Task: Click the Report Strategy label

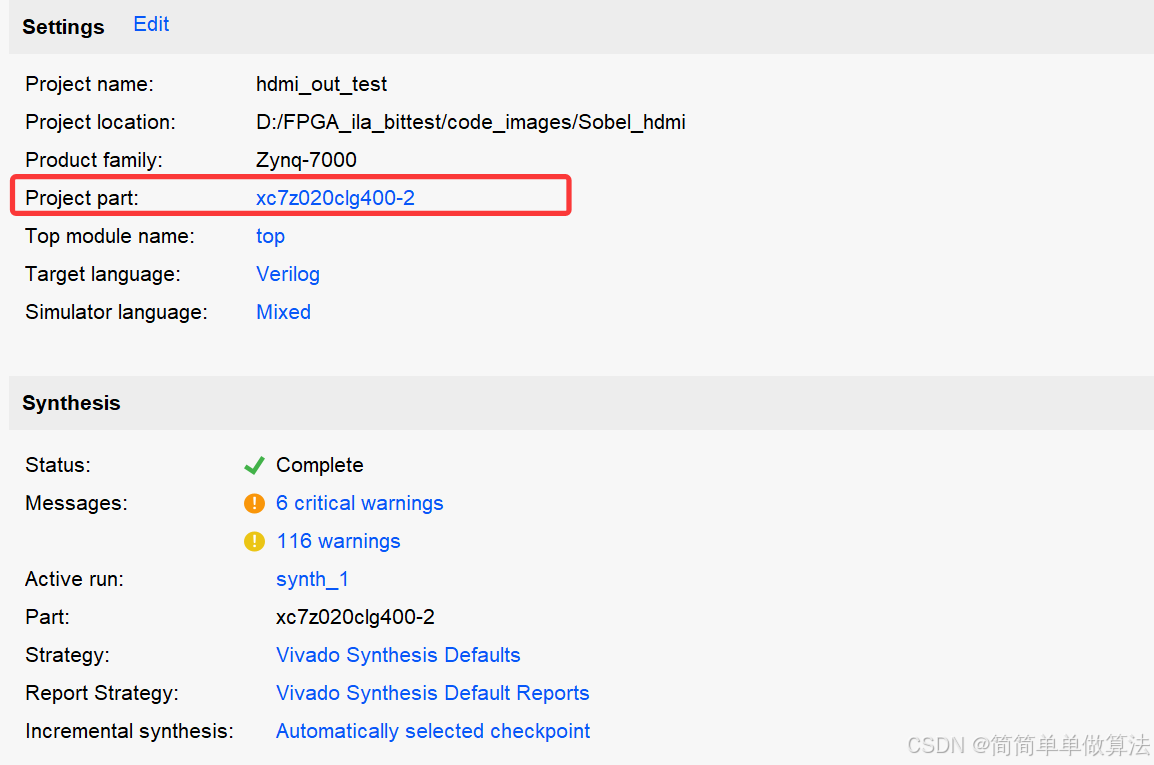Action: click(x=102, y=693)
